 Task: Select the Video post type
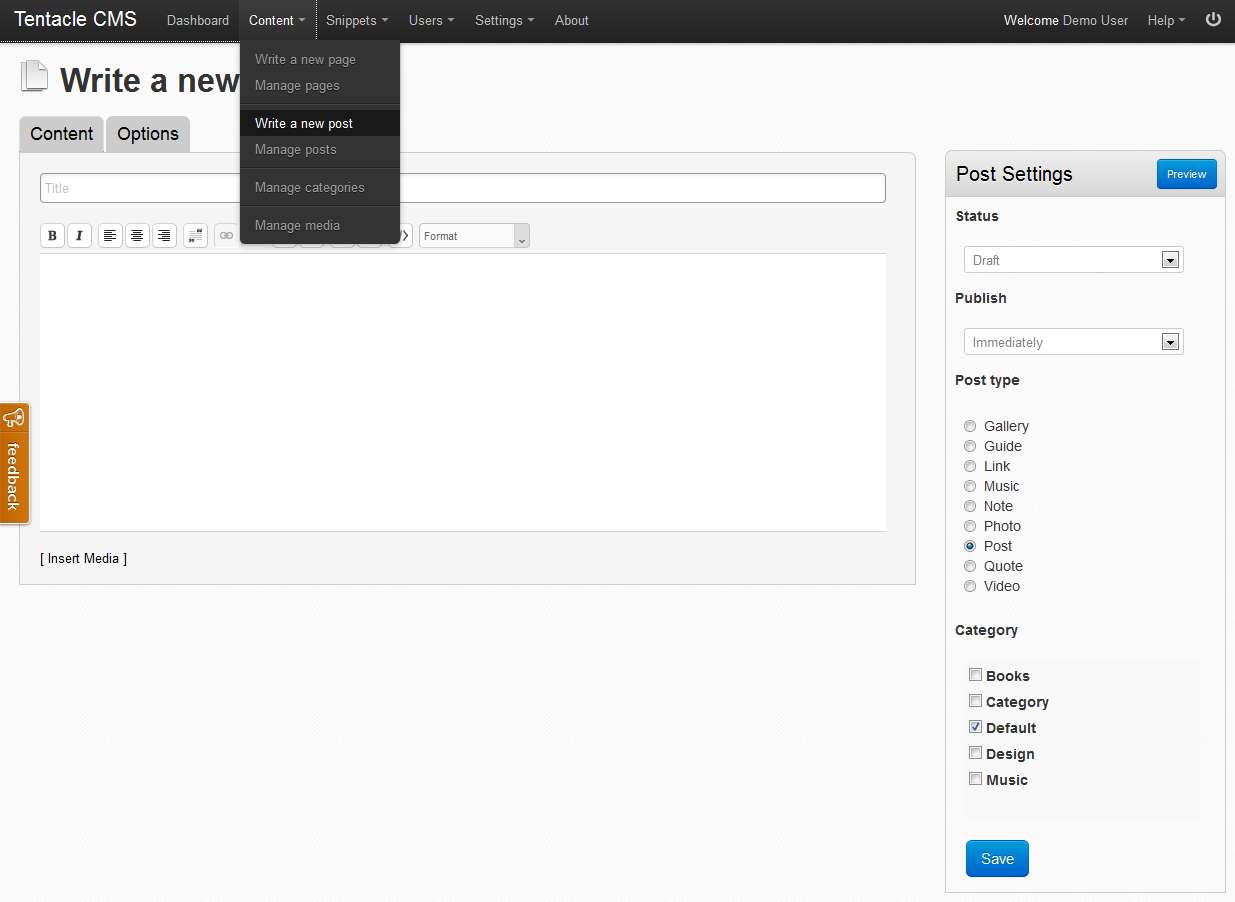point(970,586)
